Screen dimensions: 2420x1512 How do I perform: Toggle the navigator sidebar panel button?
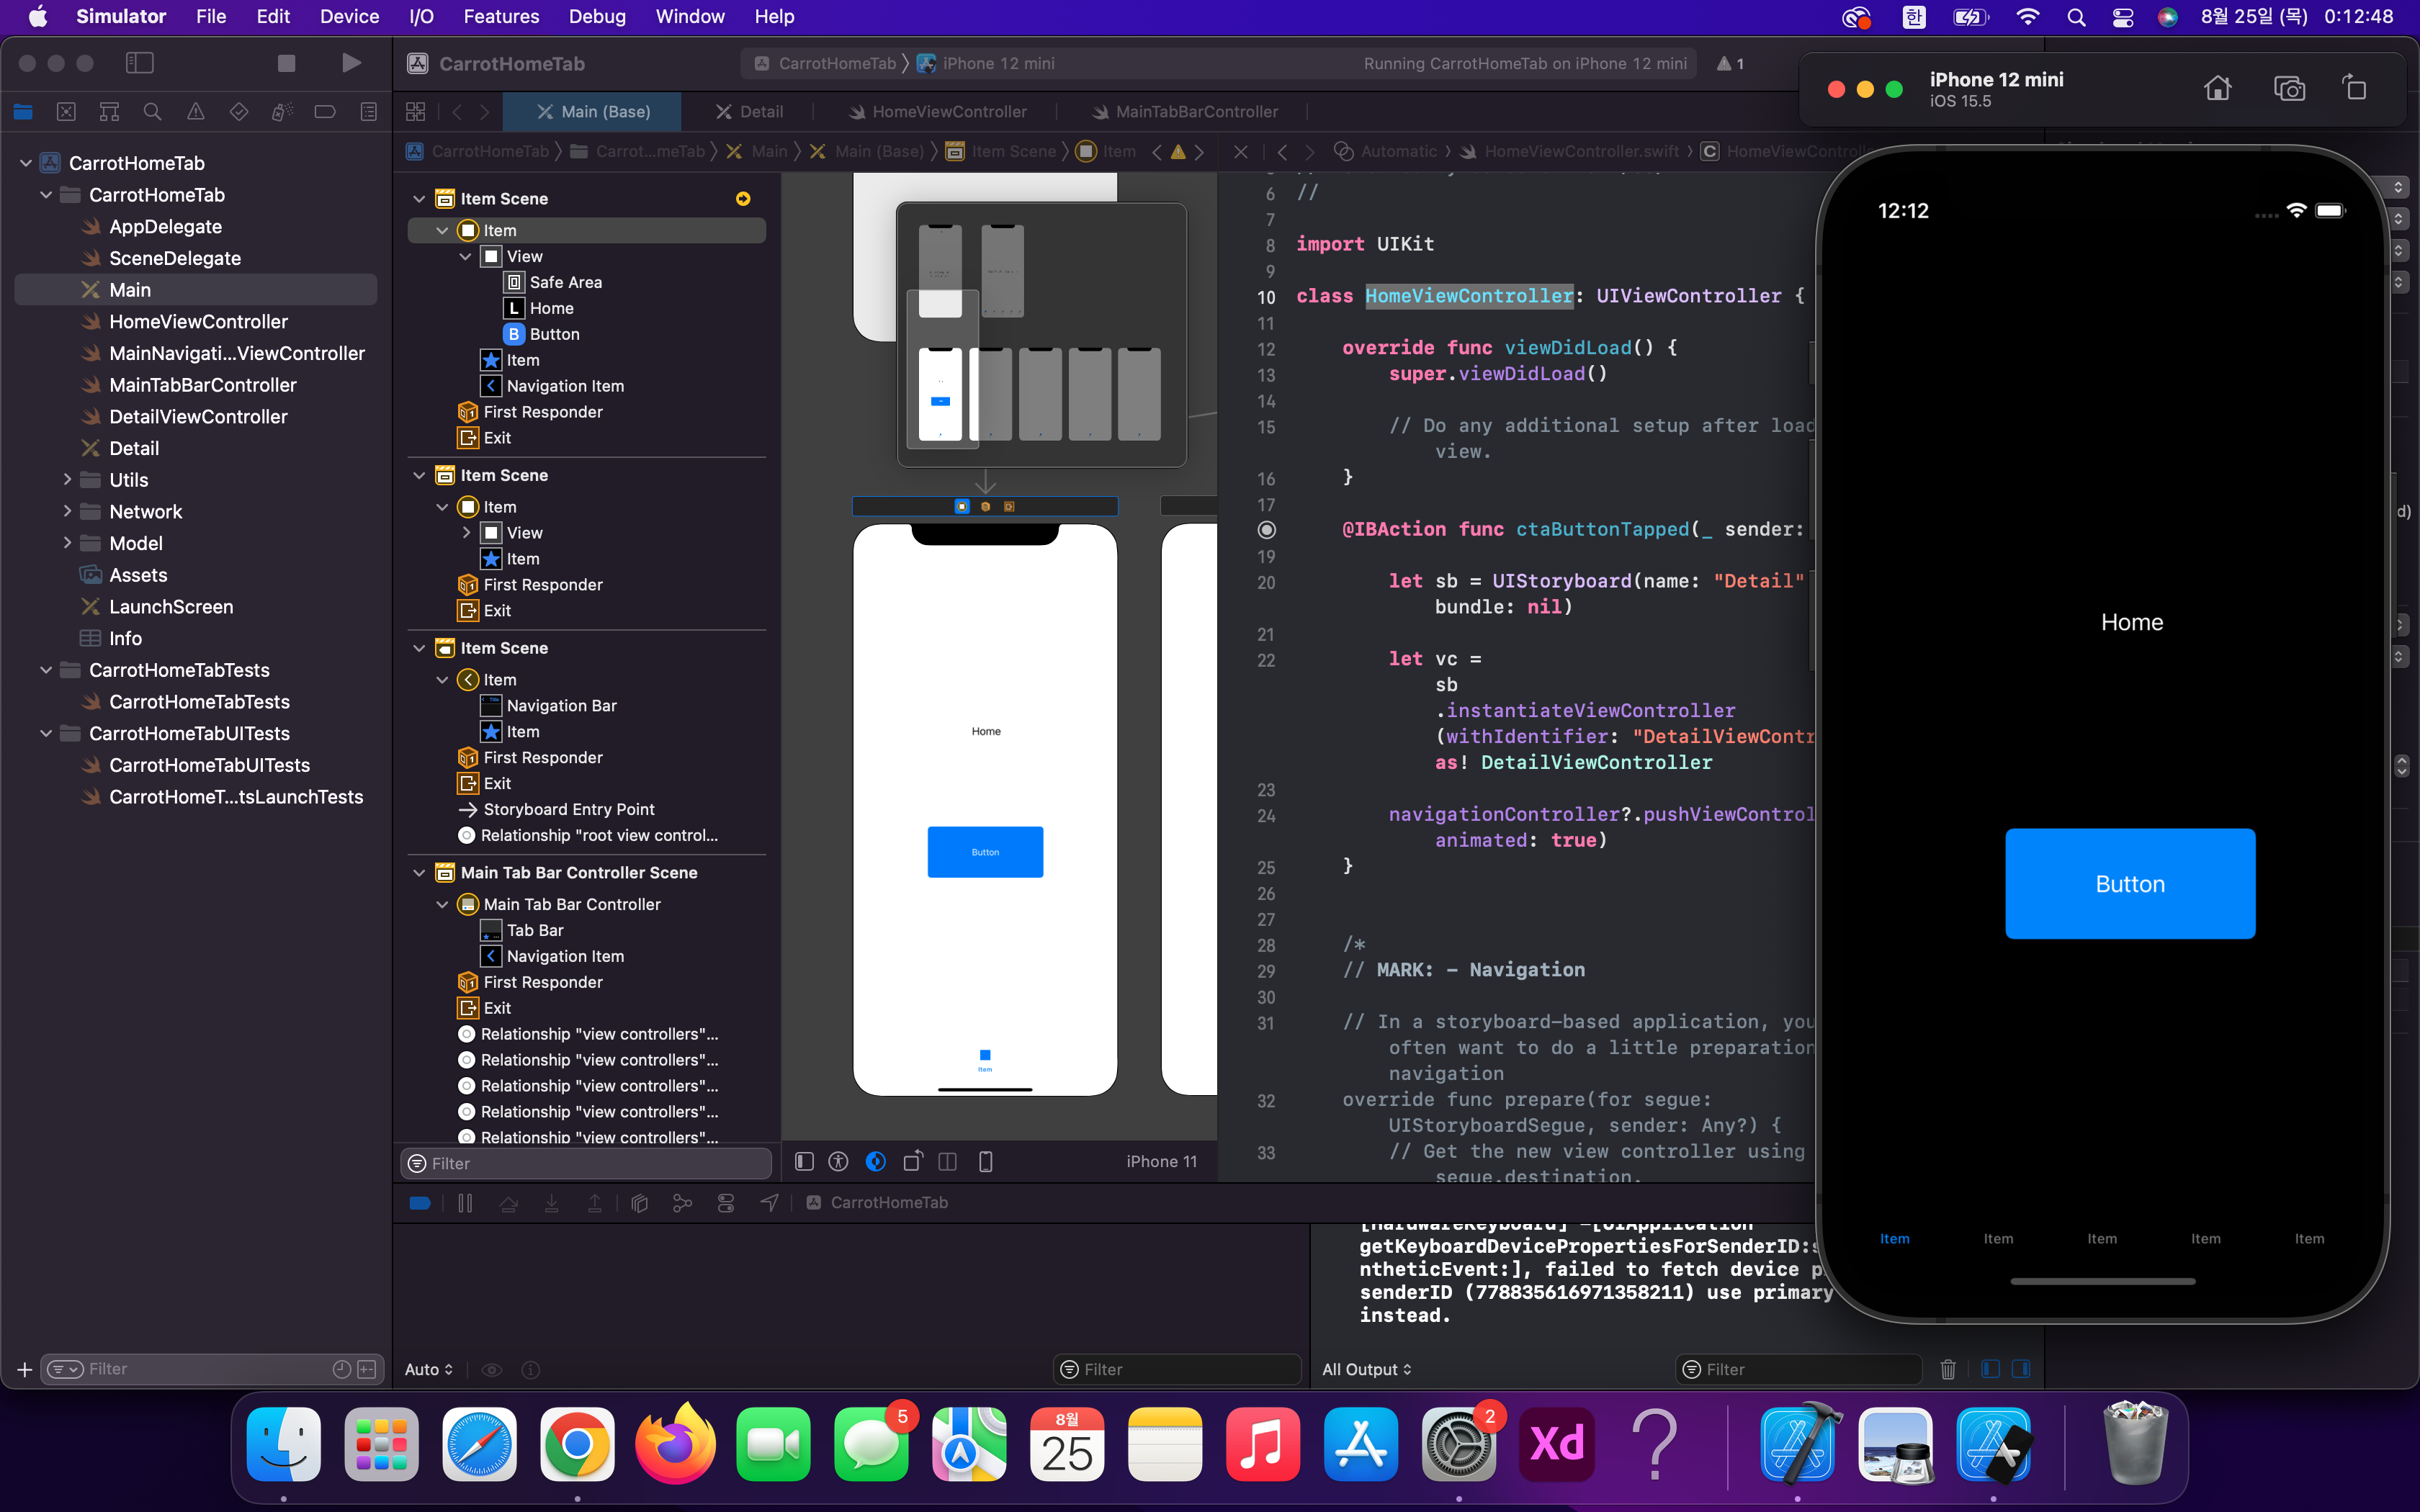point(140,63)
